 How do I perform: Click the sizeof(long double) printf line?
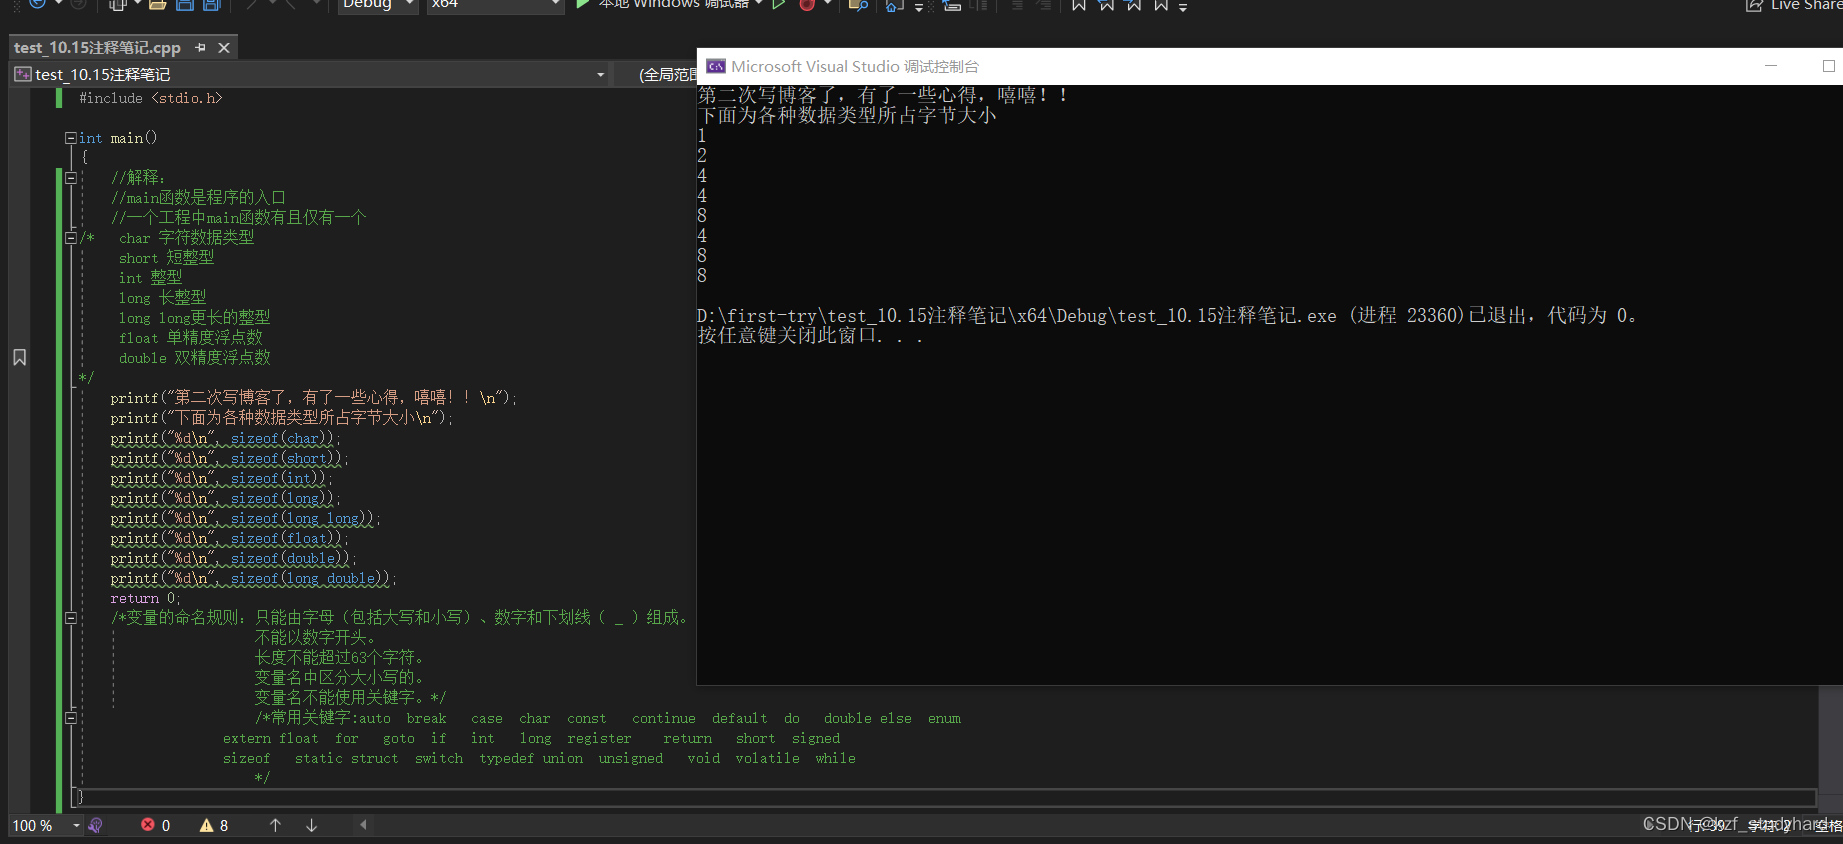pos(254,578)
